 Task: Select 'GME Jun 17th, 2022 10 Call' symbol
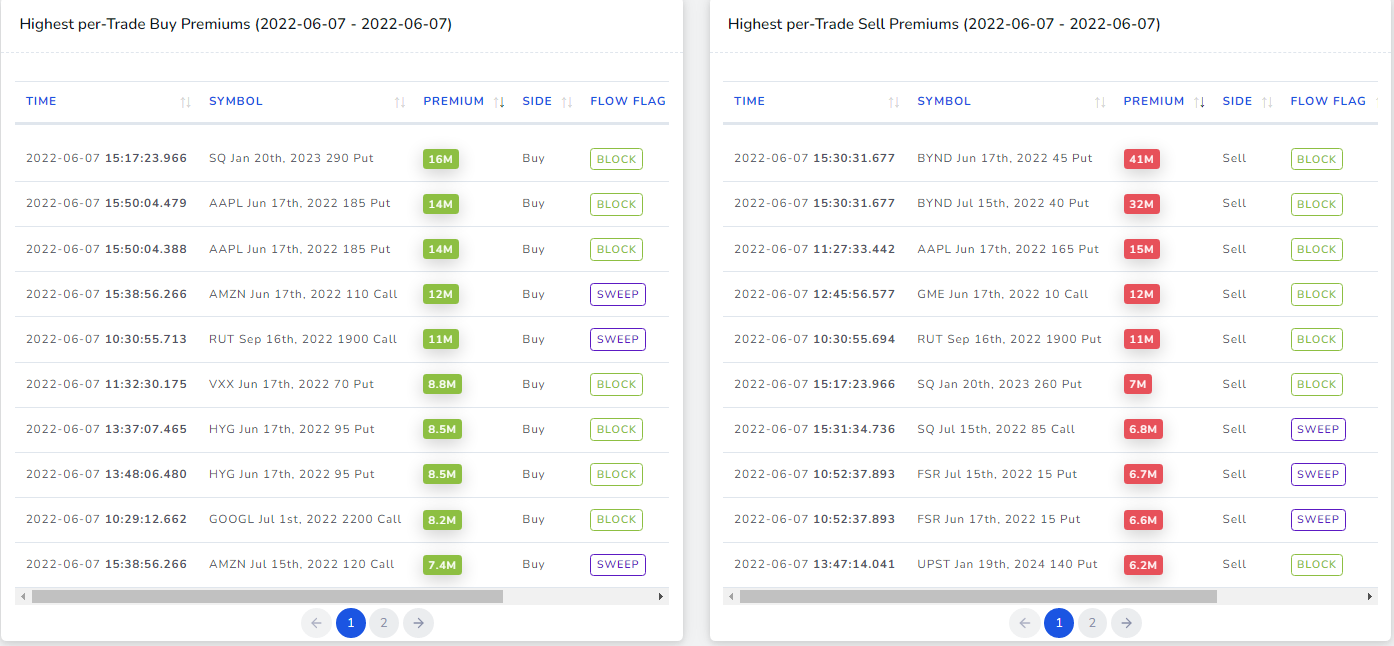coord(1003,294)
